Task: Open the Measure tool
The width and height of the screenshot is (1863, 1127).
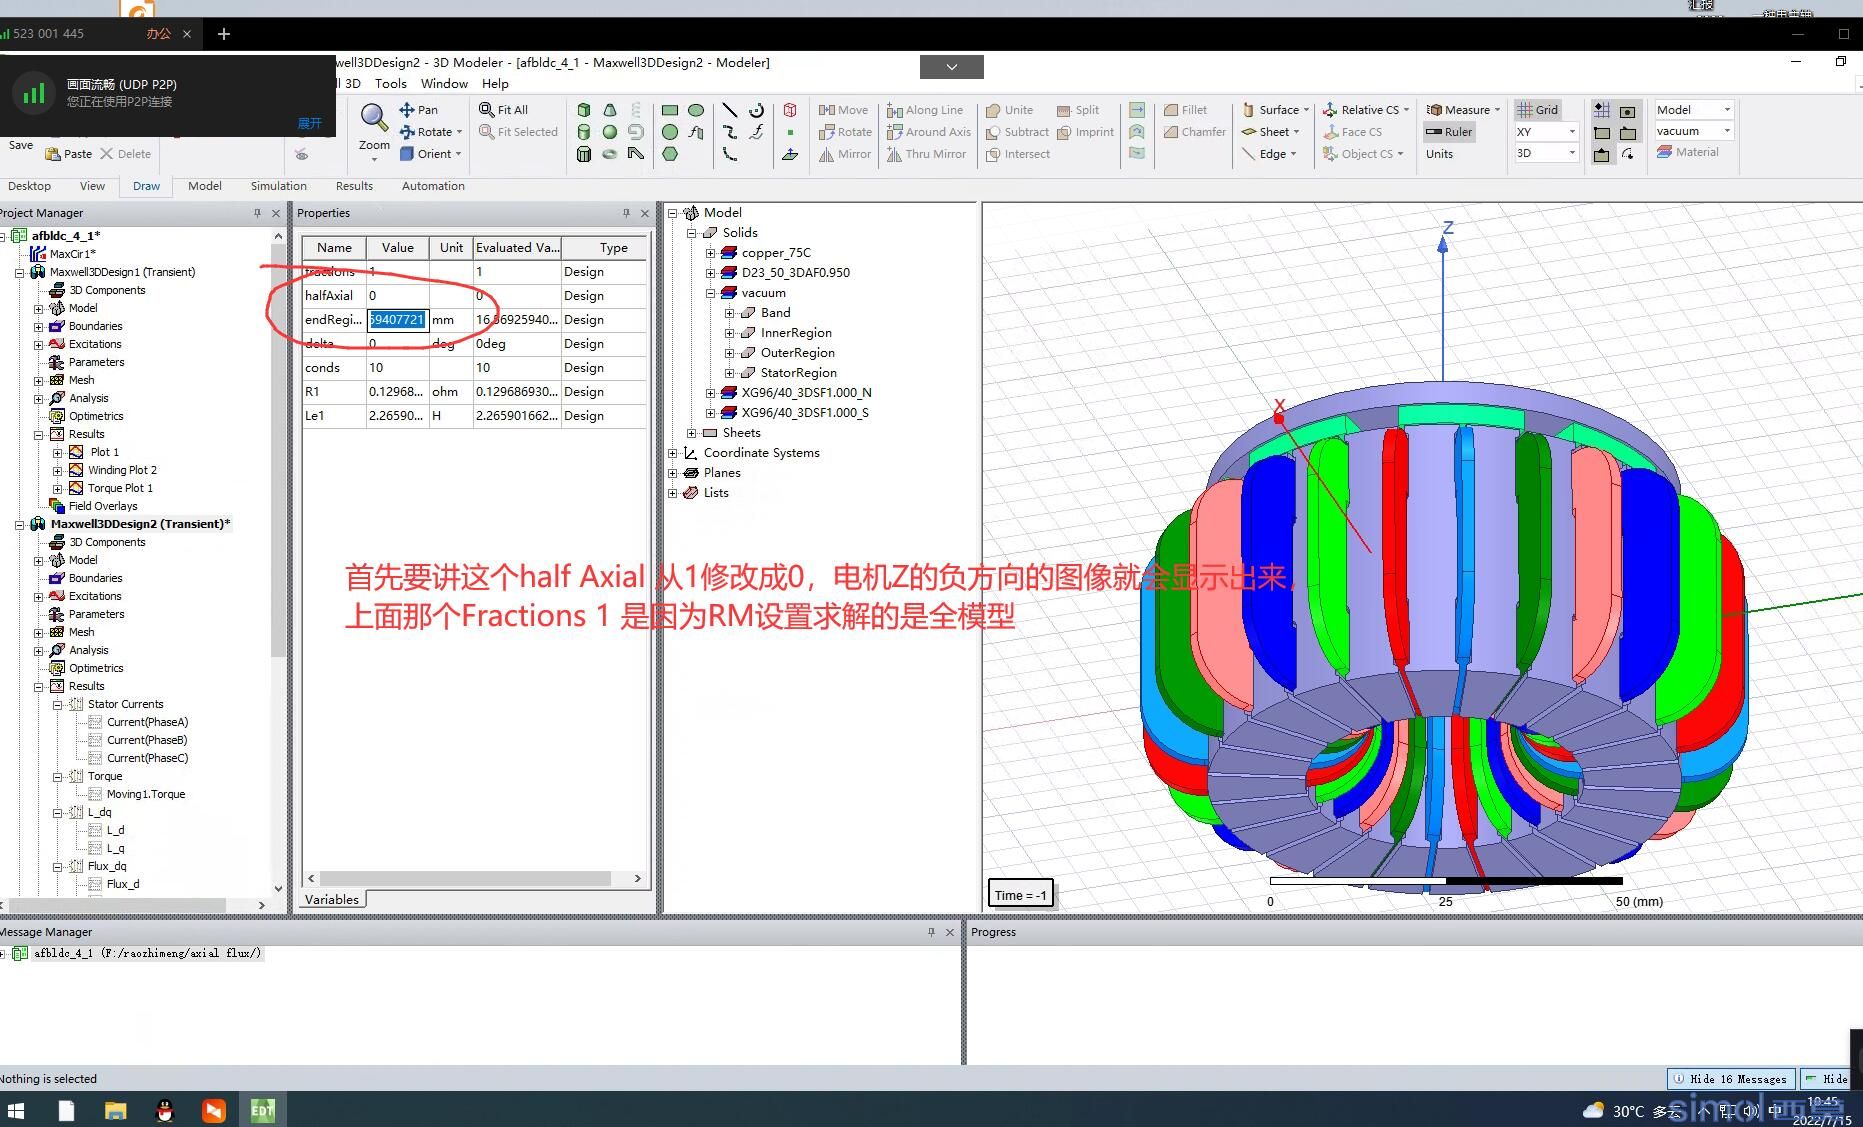Action: click(x=1462, y=110)
